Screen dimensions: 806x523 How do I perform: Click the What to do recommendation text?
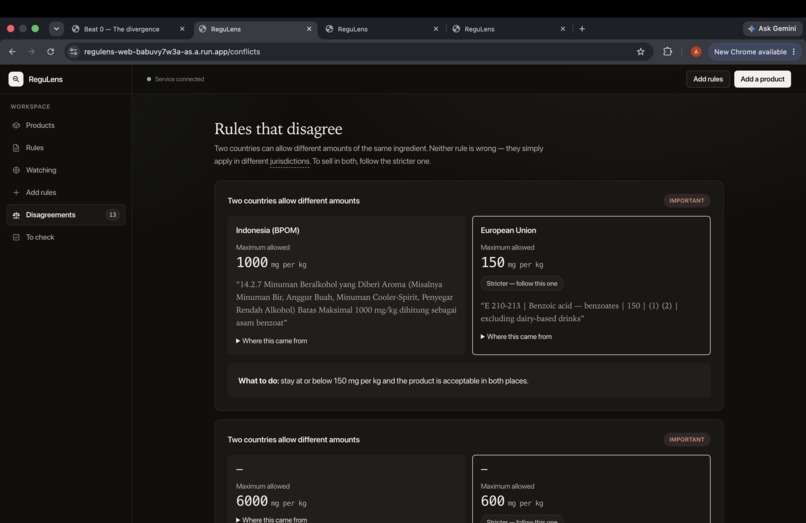[383, 381]
